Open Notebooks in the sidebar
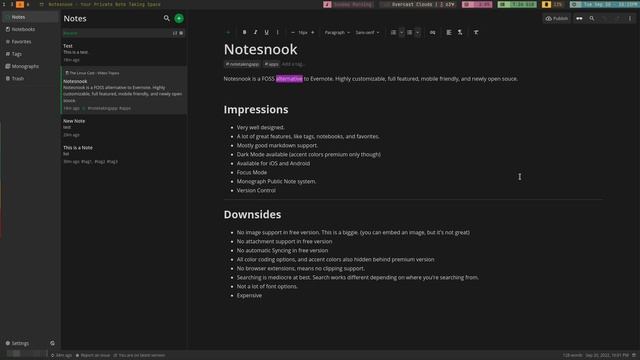The height and width of the screenshot is (360, 640). [x=30, y=29]
